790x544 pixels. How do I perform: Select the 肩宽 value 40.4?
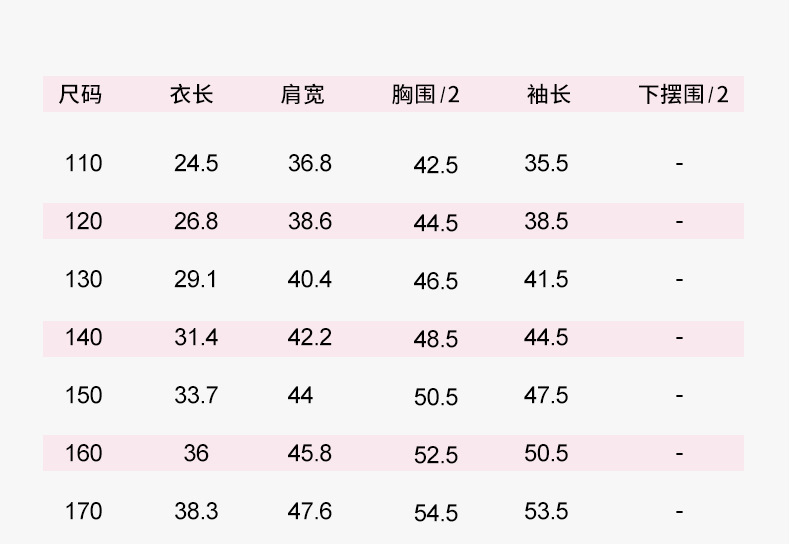pos(310,279)
